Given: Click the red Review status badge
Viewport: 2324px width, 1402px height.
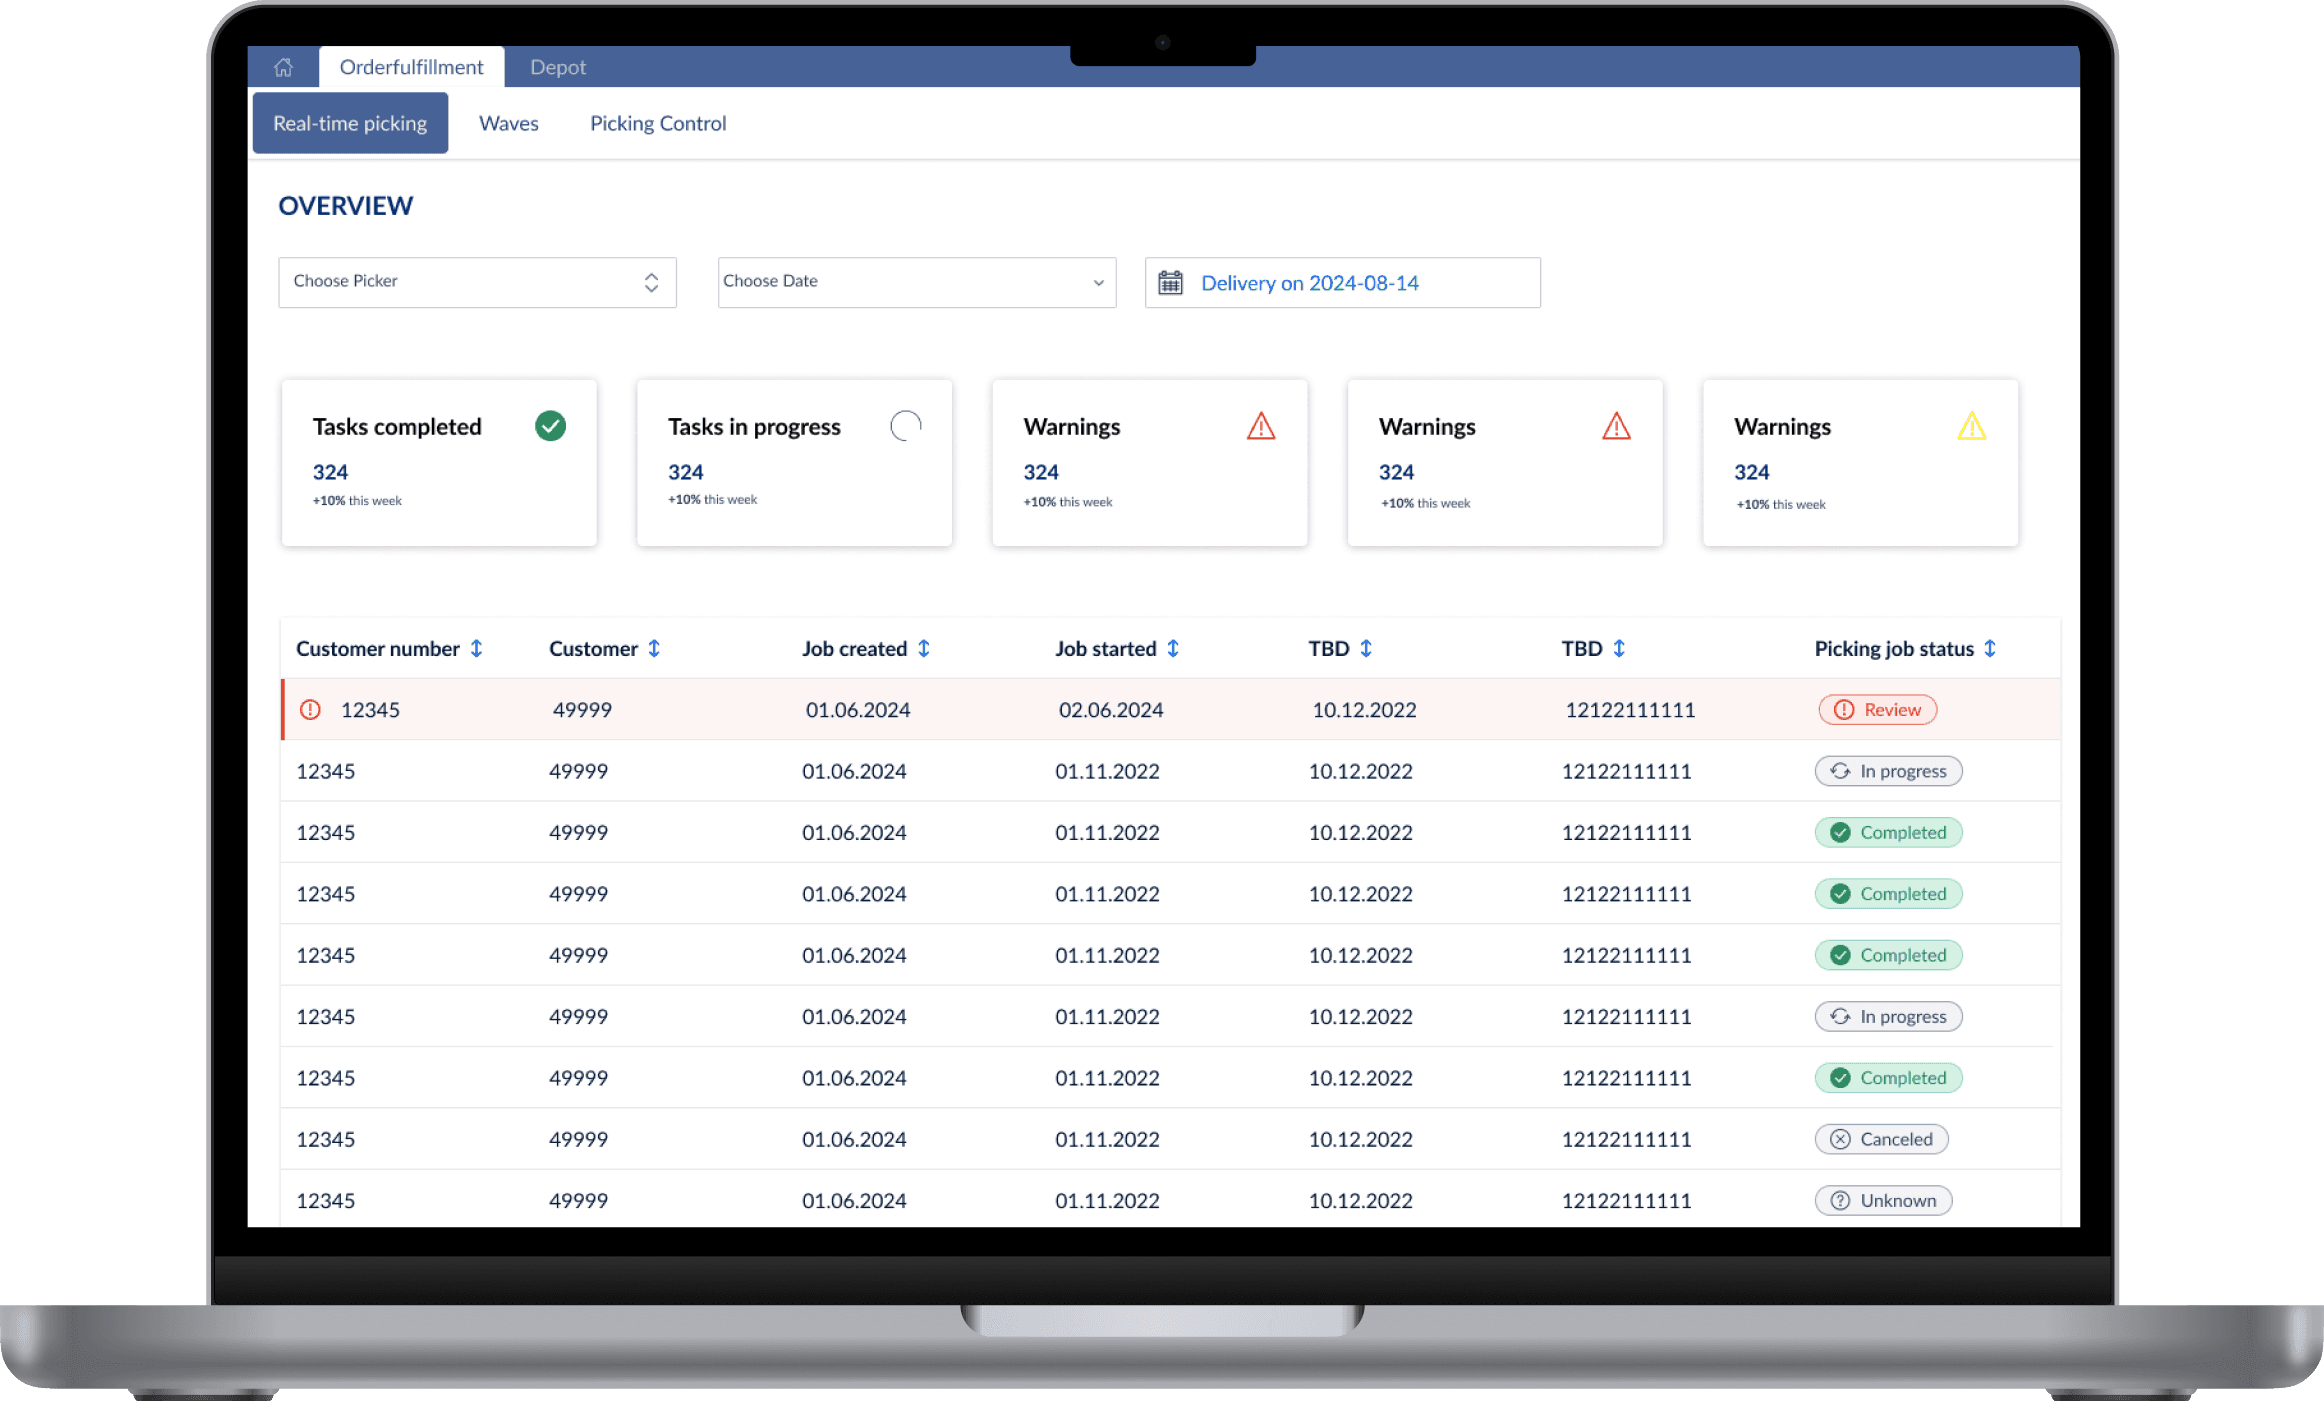Looking at the screenshot, I should [1877, 710].
